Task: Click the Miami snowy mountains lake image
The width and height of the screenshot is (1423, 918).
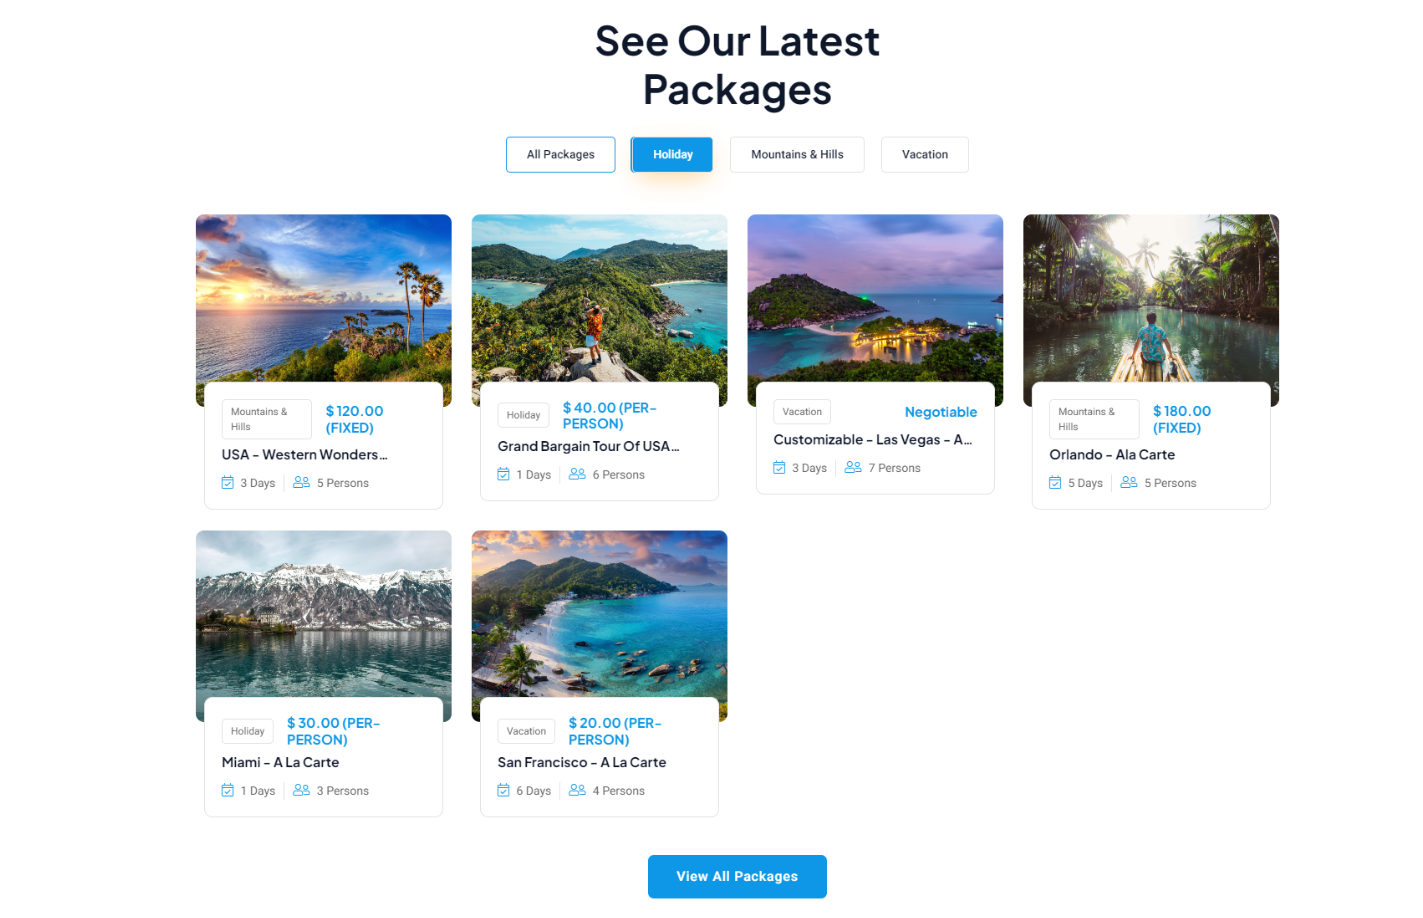Action: 324,614
